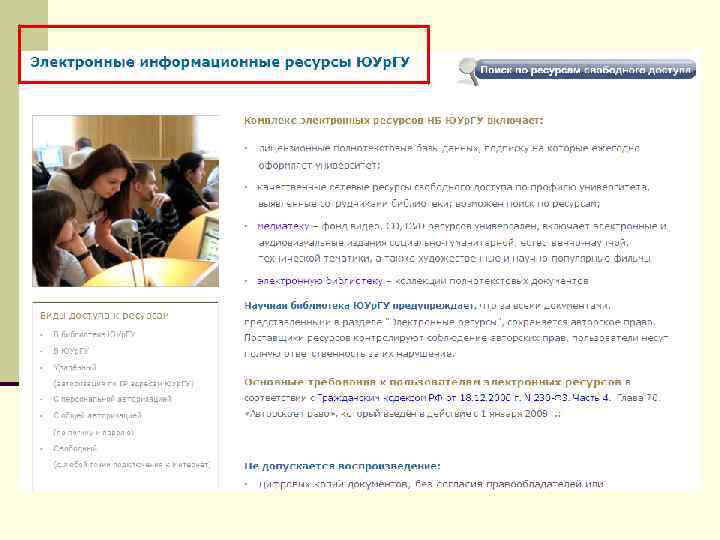Select 'В библиотеке ЮУрГУ' access type
This screenshot has width=720, height=540.
(94, 334)
